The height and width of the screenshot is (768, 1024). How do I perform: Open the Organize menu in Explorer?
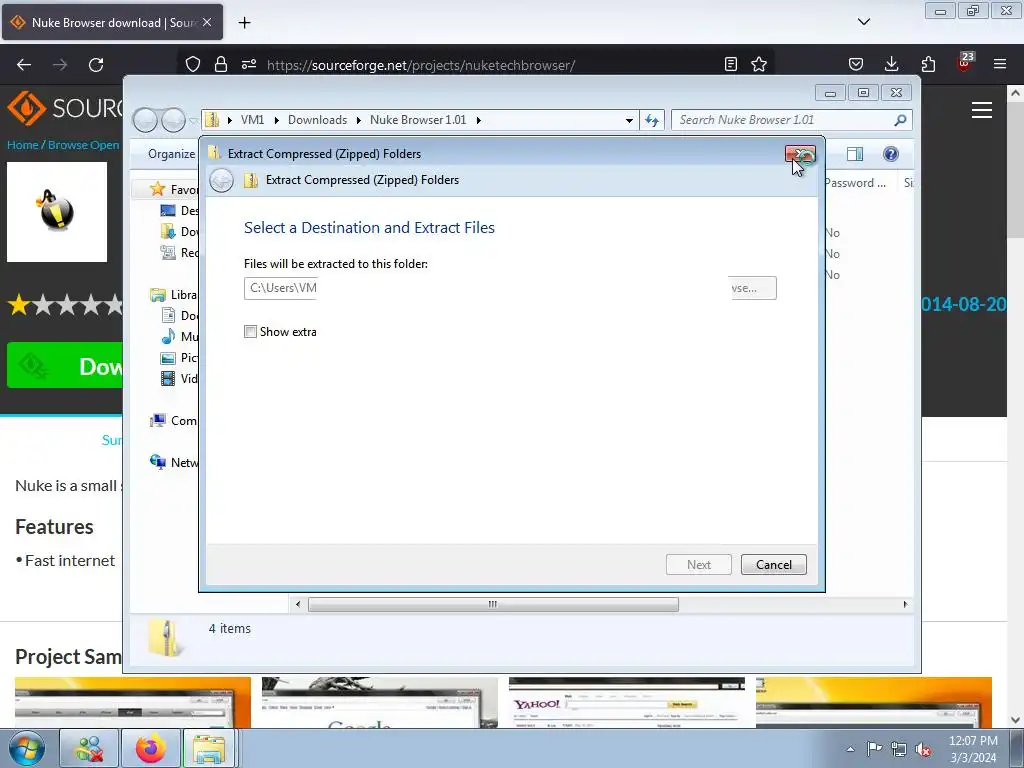coord(171,154)
